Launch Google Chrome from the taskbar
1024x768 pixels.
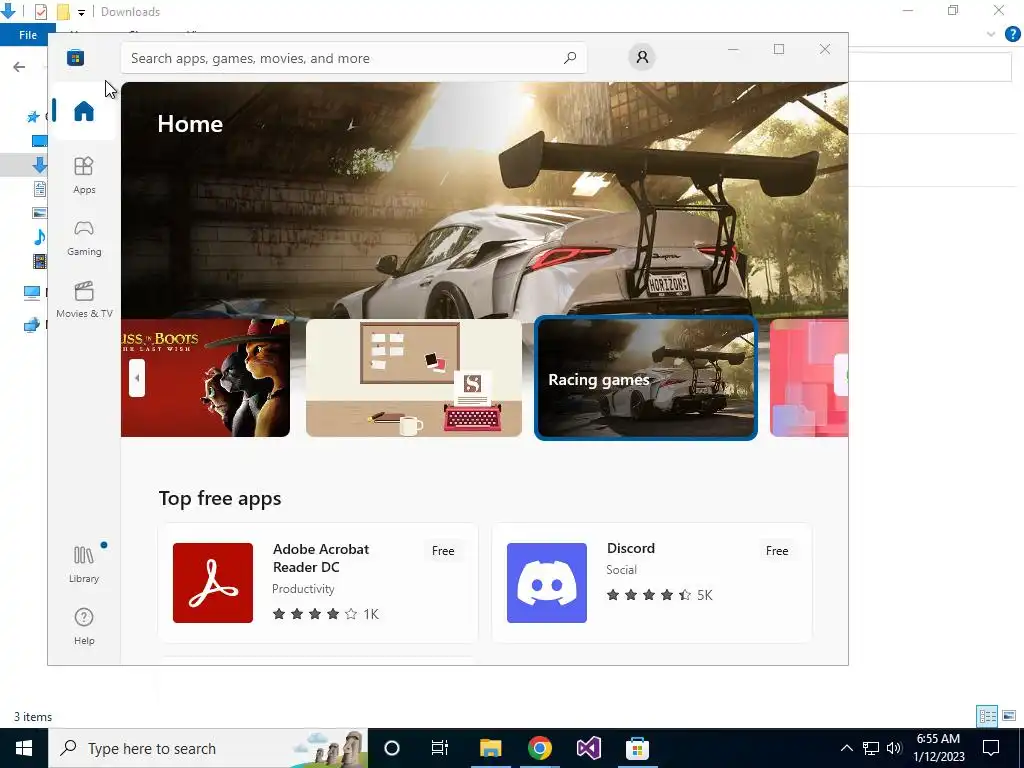pos(539,748)
